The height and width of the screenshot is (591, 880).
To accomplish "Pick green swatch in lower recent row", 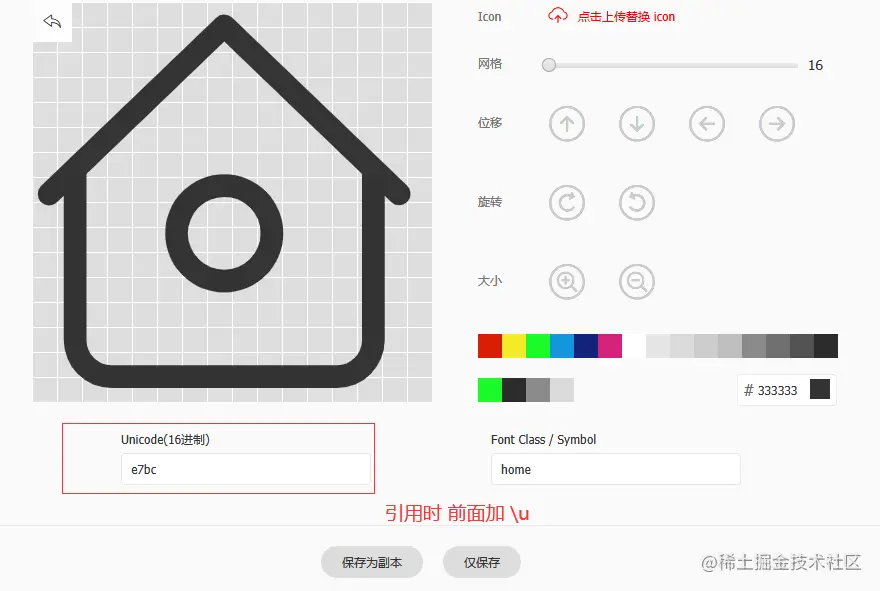I will 490,390.
